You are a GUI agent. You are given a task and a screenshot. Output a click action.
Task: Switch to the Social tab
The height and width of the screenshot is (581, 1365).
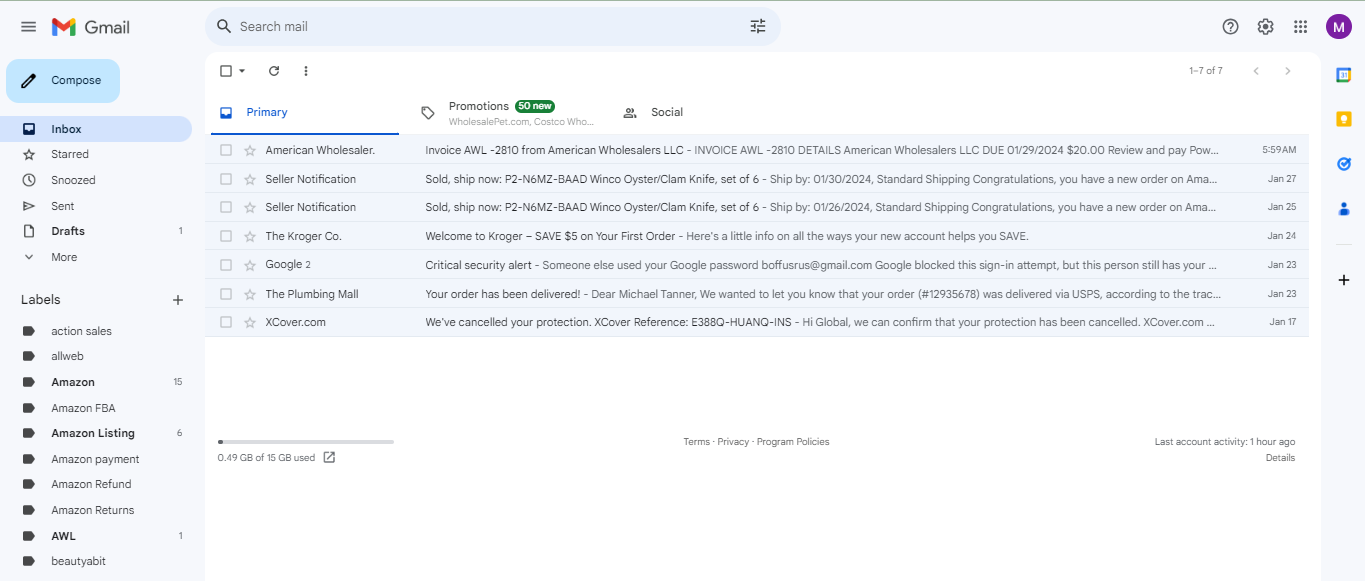point(707,112)
